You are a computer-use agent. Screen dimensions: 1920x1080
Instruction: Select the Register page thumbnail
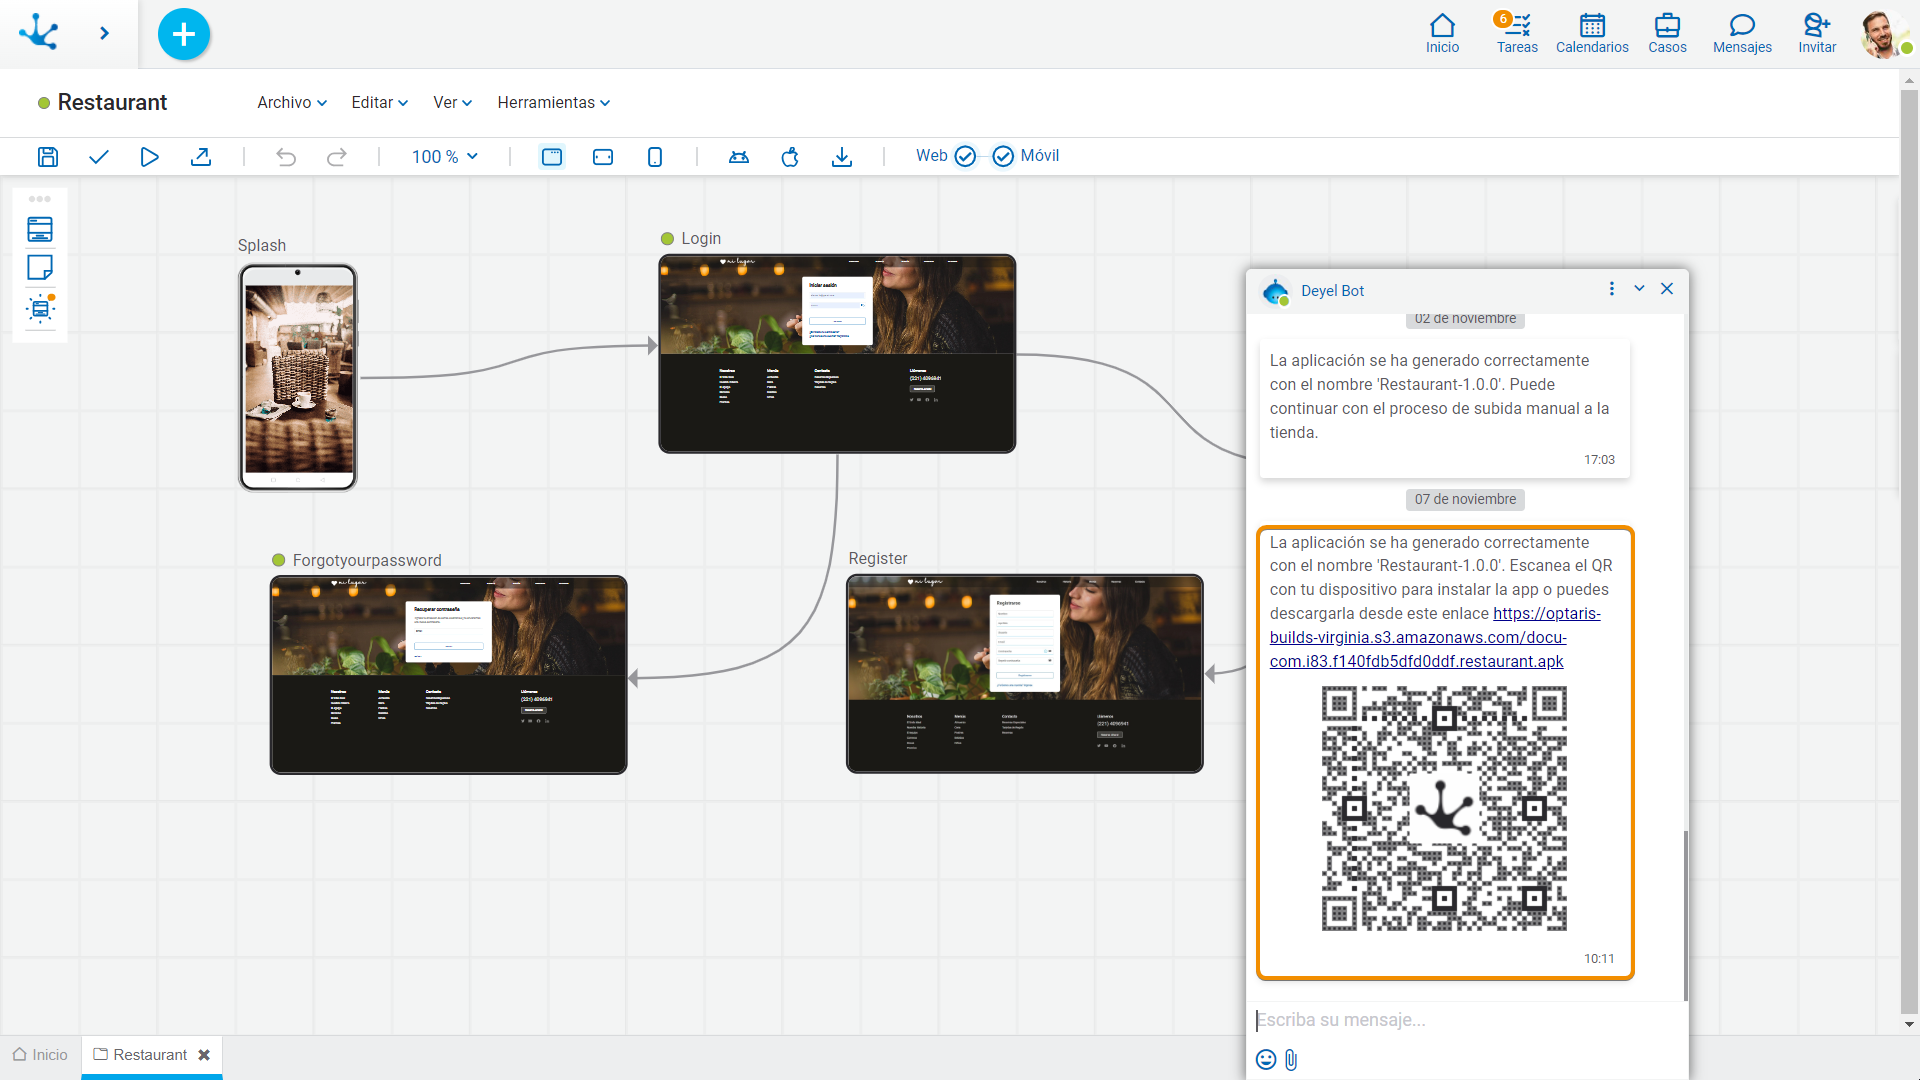coord(1024,673)
